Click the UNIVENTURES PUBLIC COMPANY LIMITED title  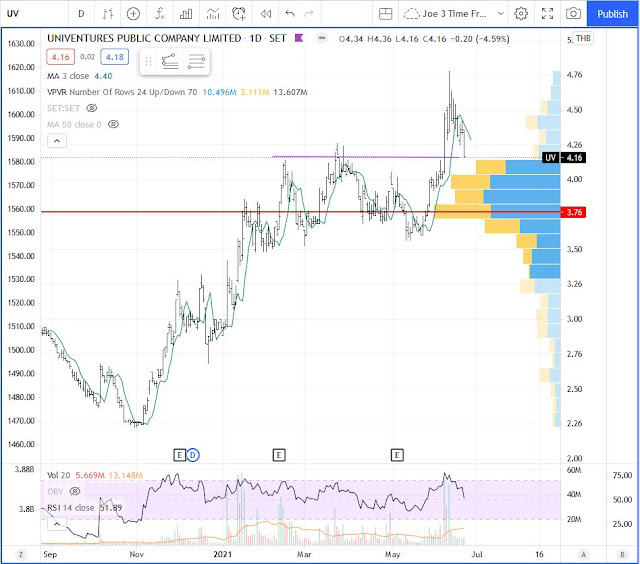tap(144, 38)
